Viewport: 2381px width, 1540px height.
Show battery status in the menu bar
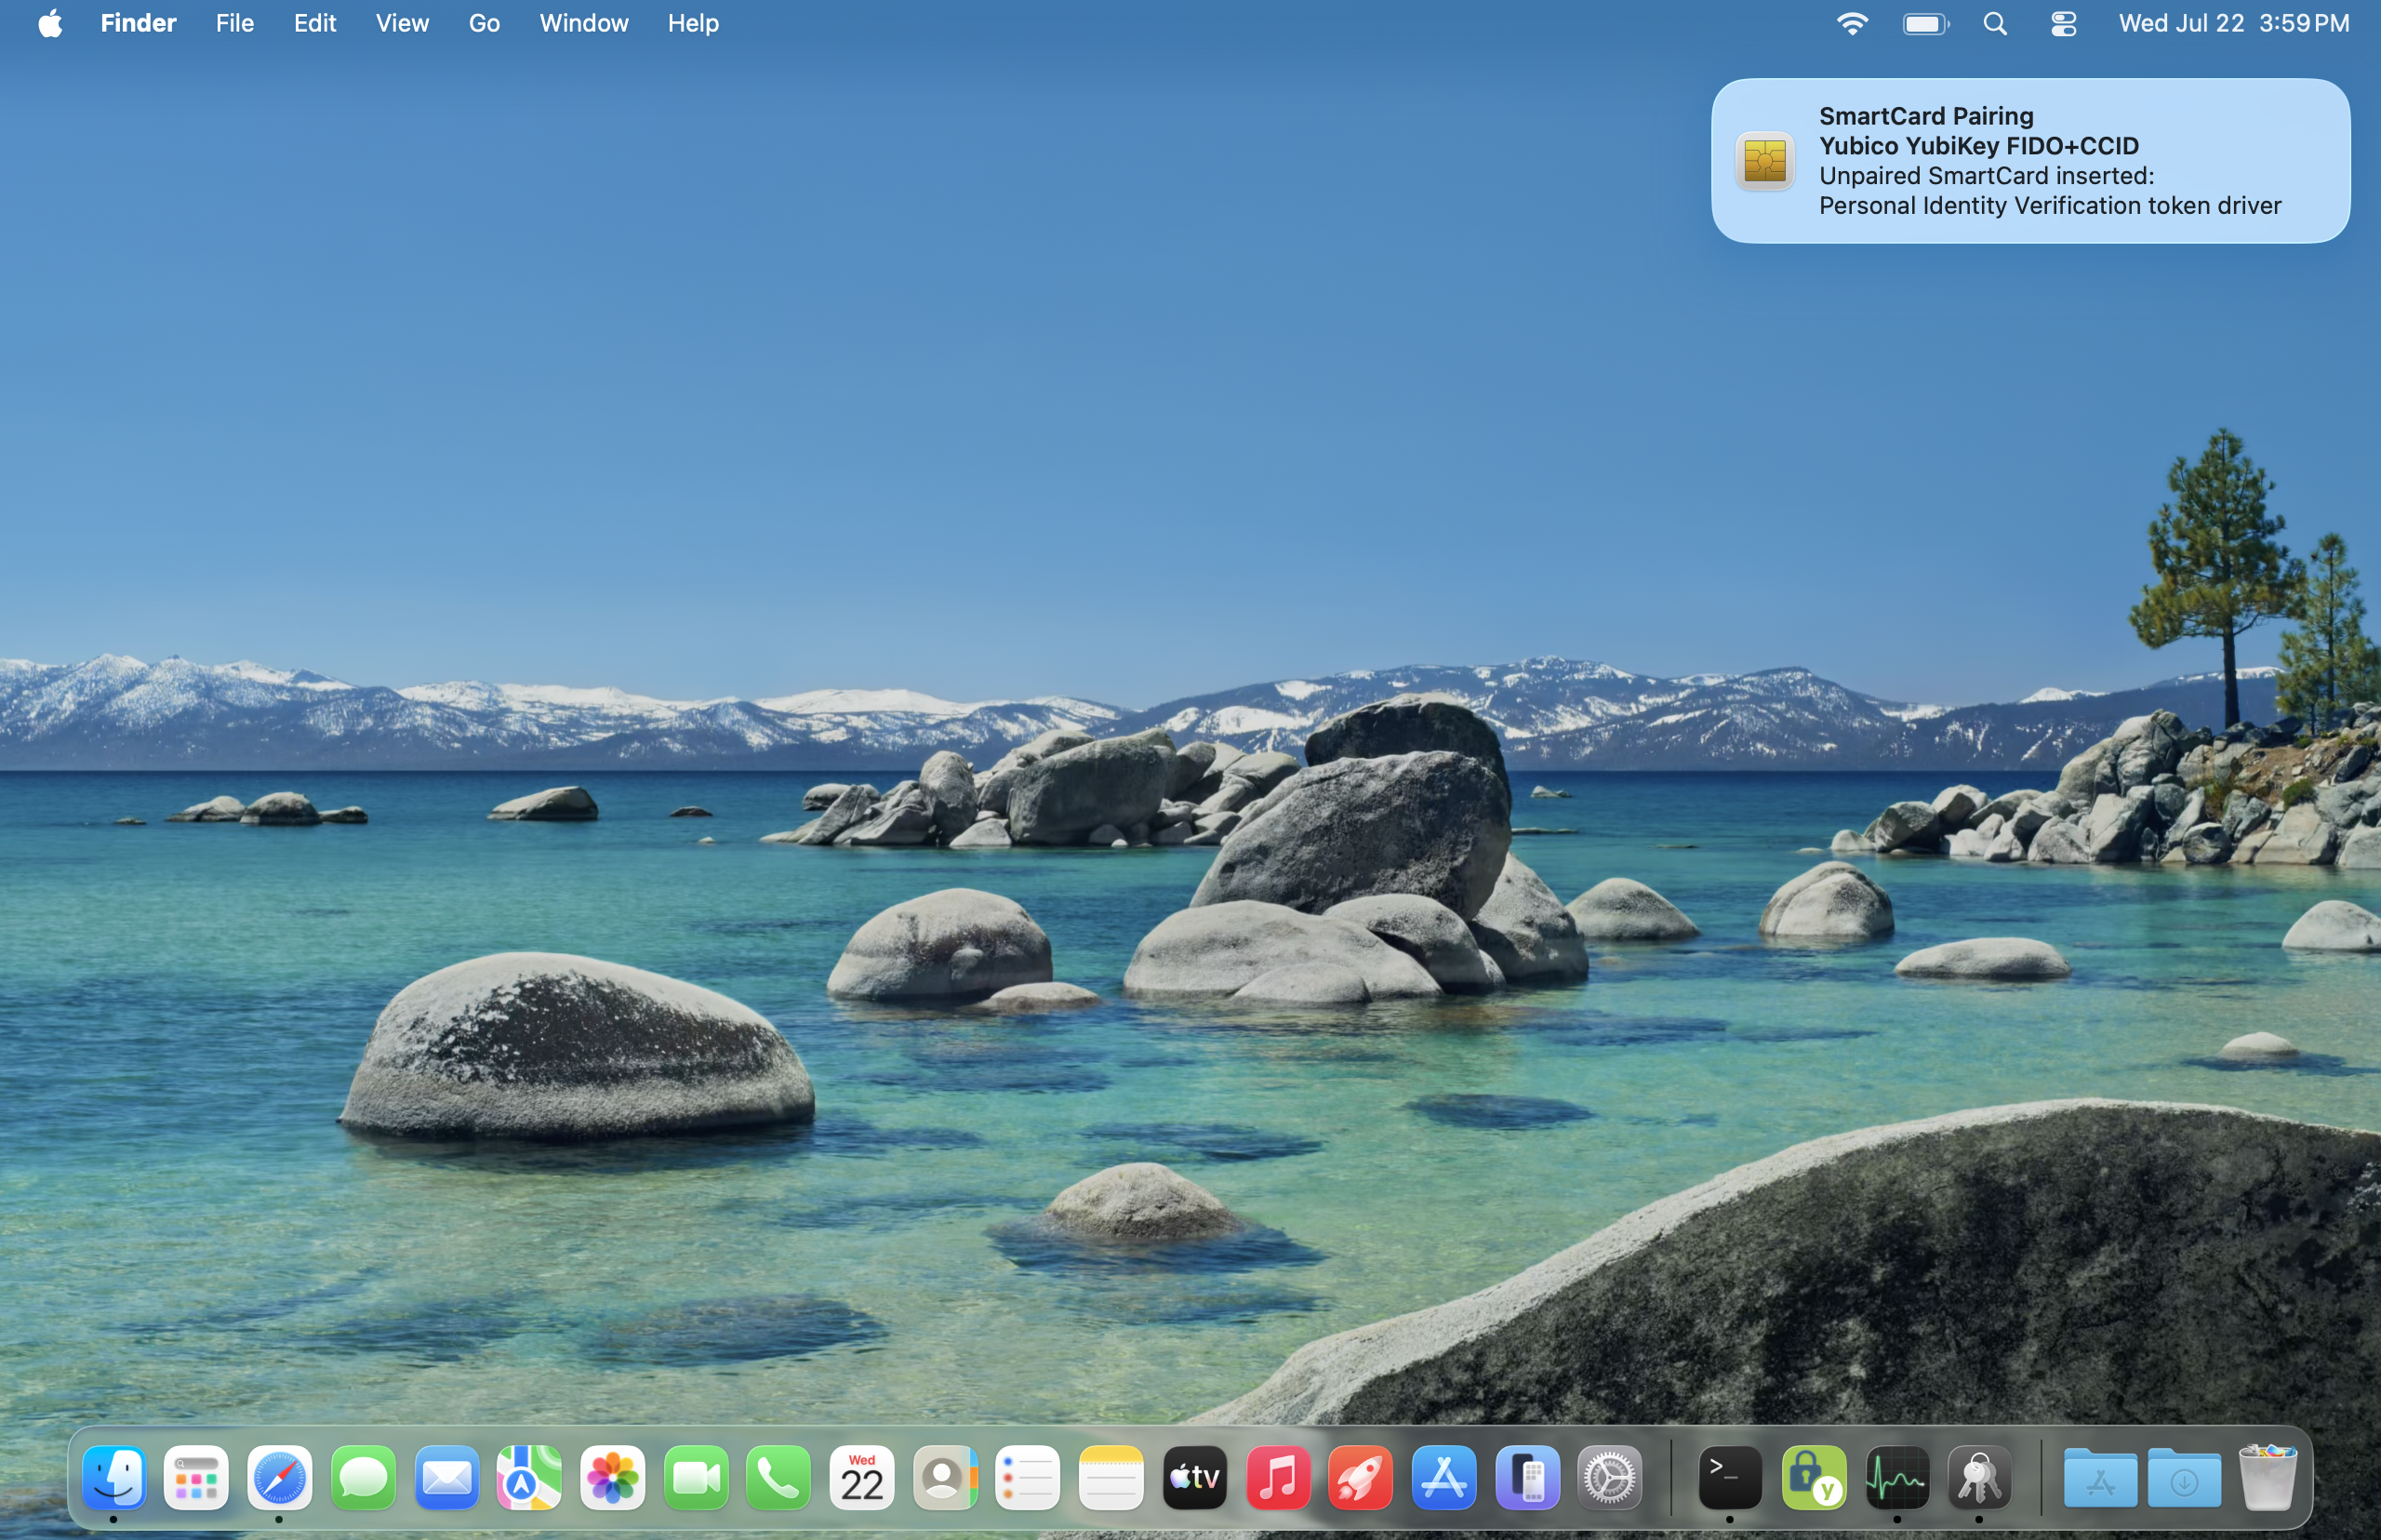click(x=1926, y=23)
